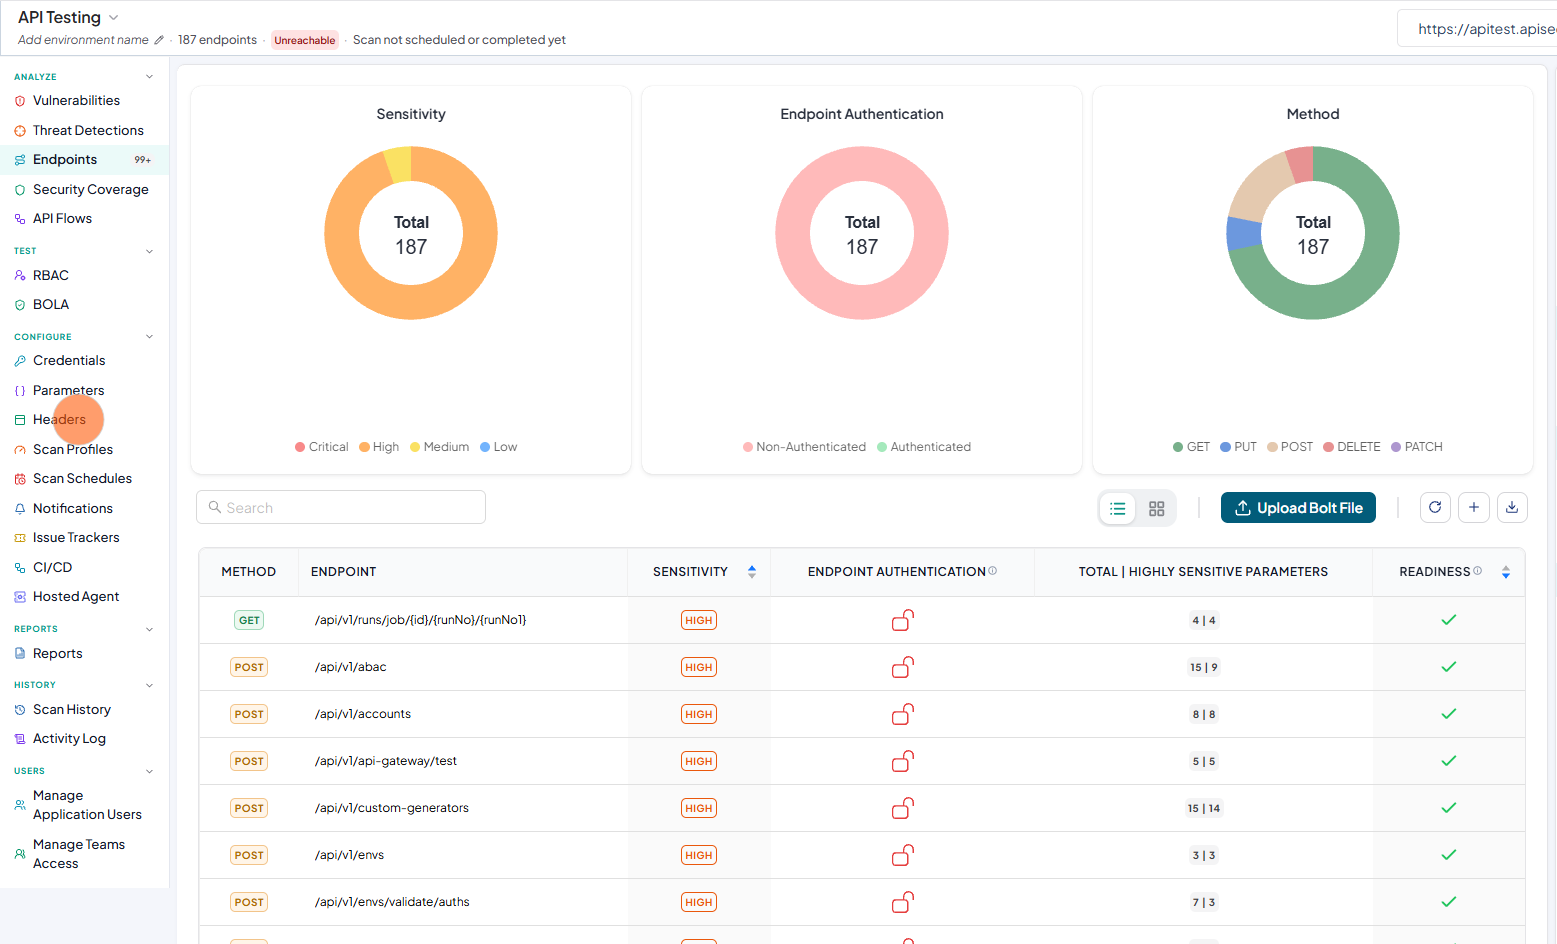Collapse the ANALYZE sidebar section
The image size is (1557, 944).
click(x=149, y=77)
